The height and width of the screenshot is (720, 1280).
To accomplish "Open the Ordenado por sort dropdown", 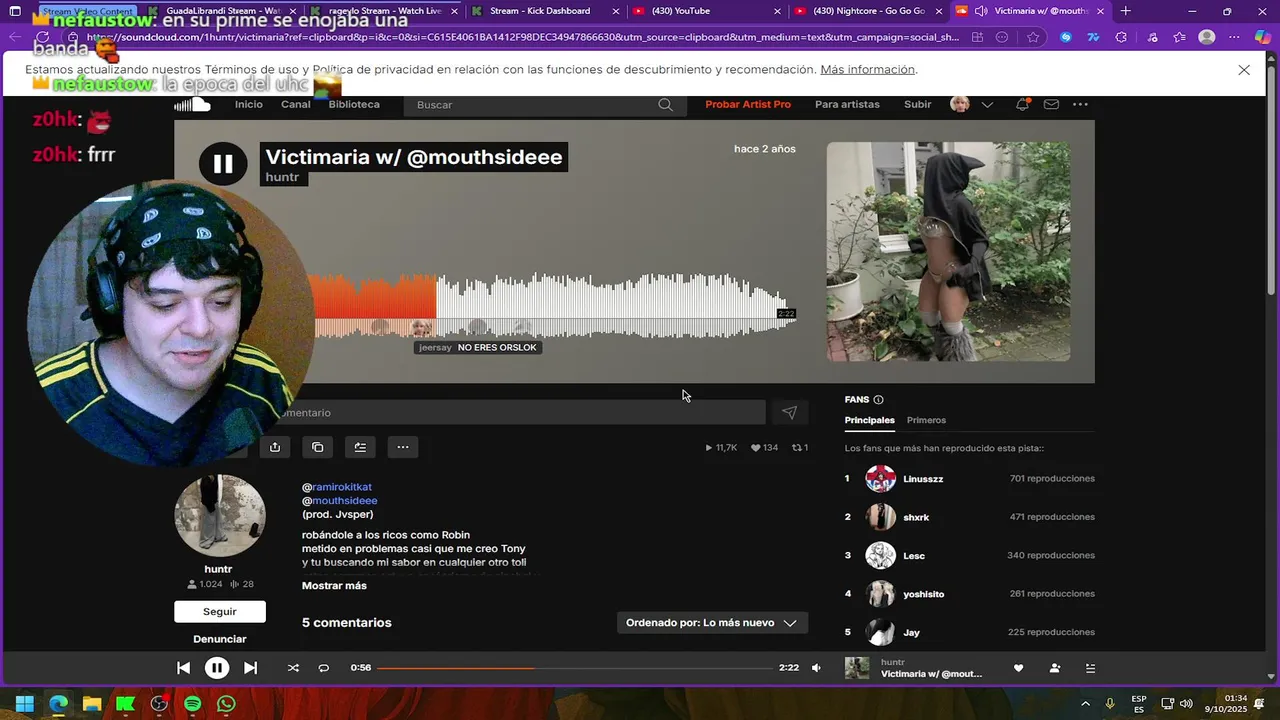I will point(712,623).
